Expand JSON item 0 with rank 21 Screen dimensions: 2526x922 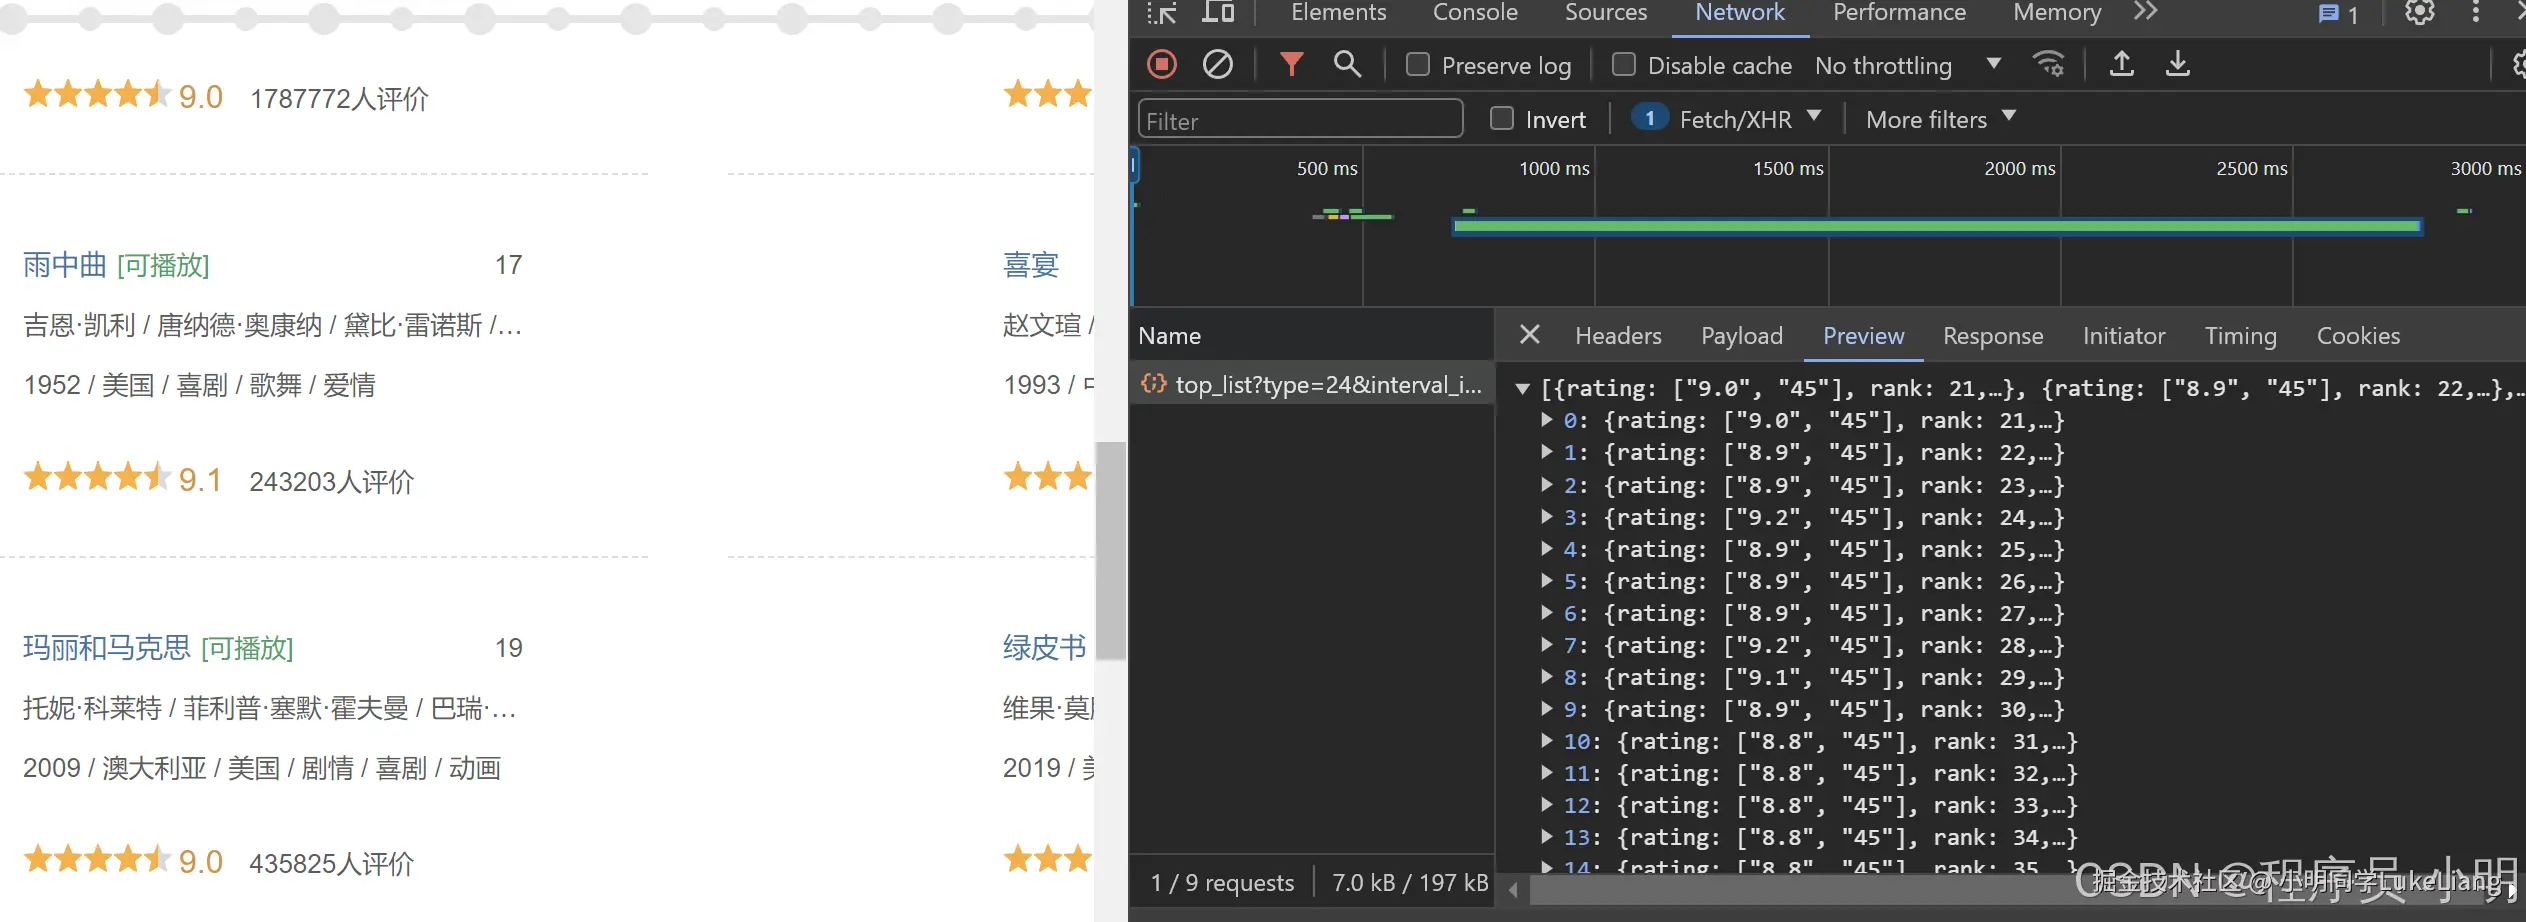click(1547, 420)
